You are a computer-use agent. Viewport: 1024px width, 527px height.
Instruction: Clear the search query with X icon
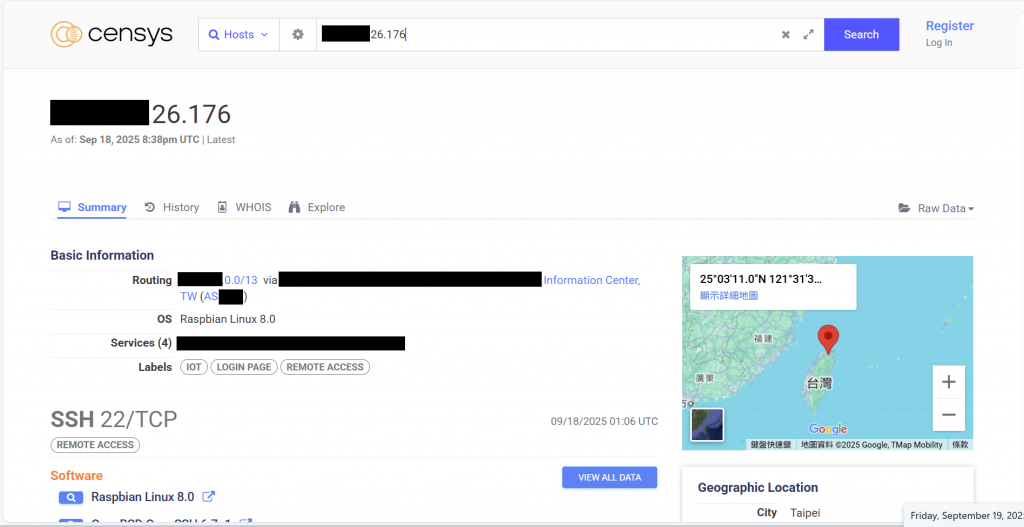tap(786, 35)
